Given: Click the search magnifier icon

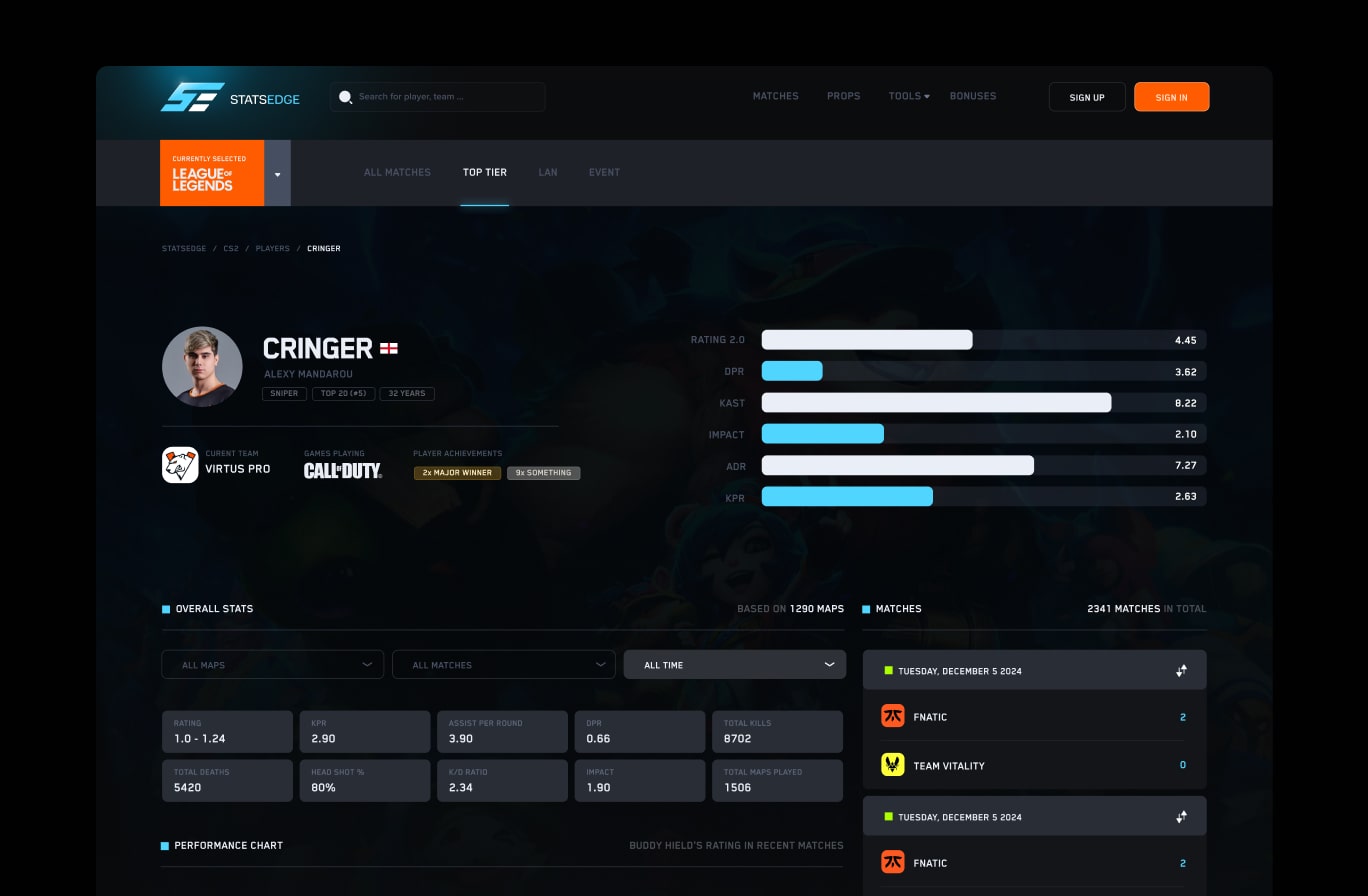Looking at the screenshot, I should click(x=346, y=96).
